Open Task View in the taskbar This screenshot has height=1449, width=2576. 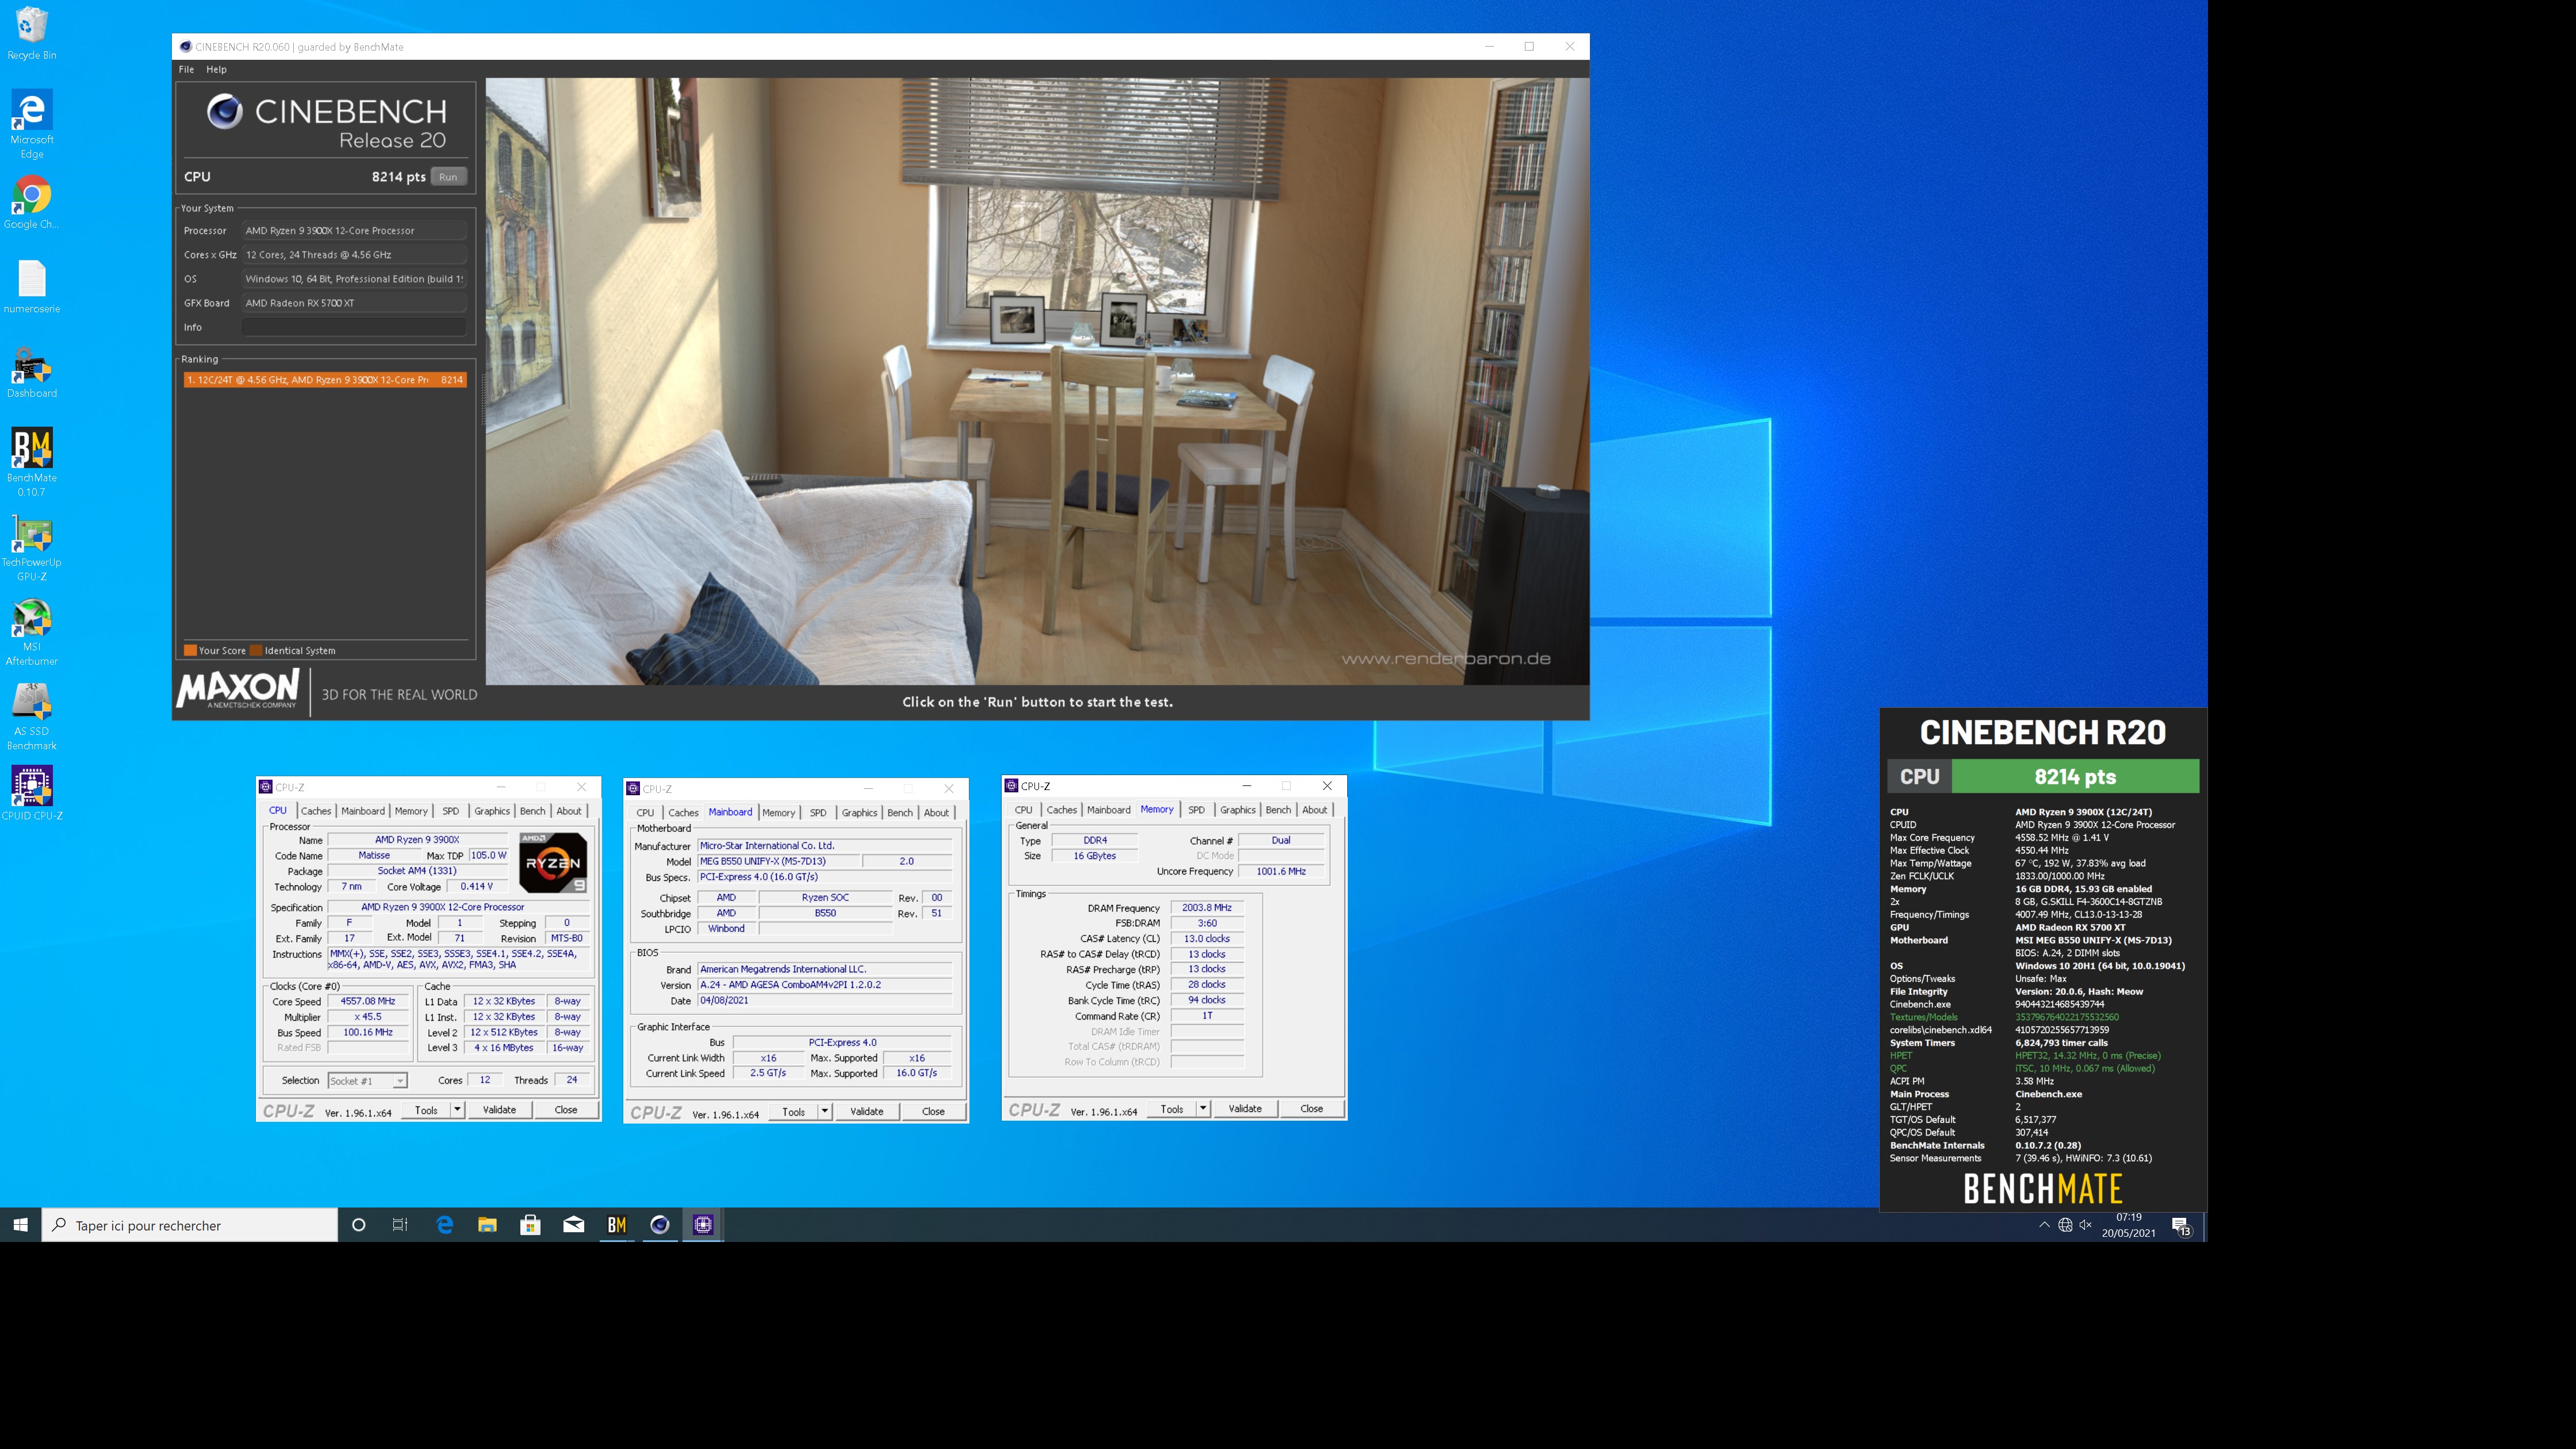coord(400,1224)
